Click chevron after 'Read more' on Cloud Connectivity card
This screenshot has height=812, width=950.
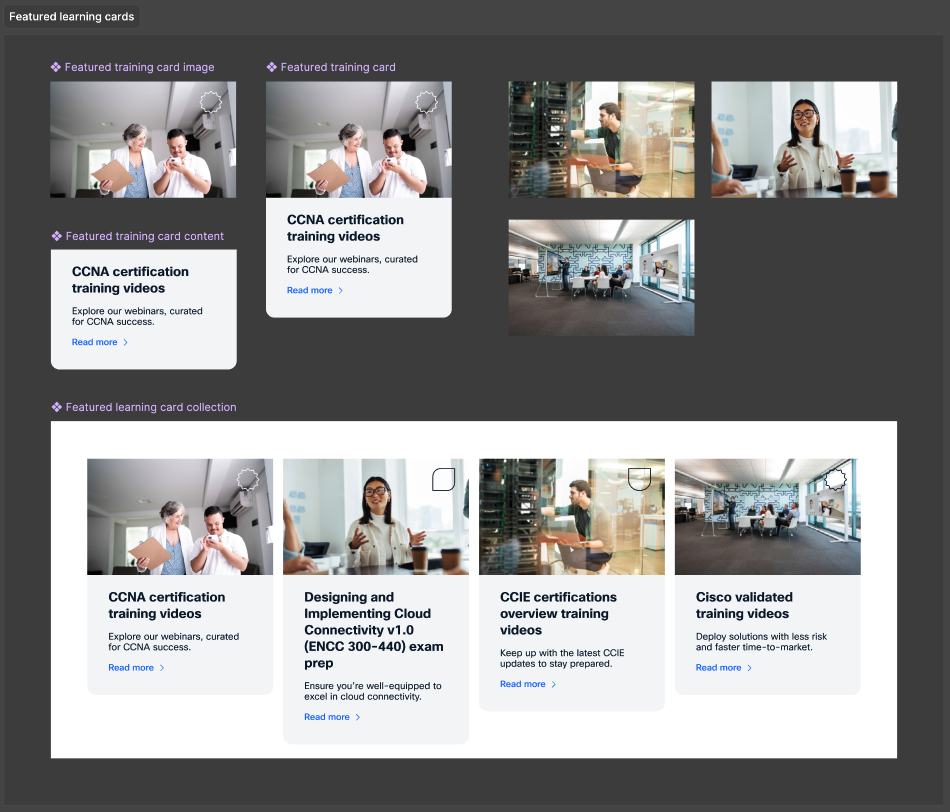(x=357, y=717)
